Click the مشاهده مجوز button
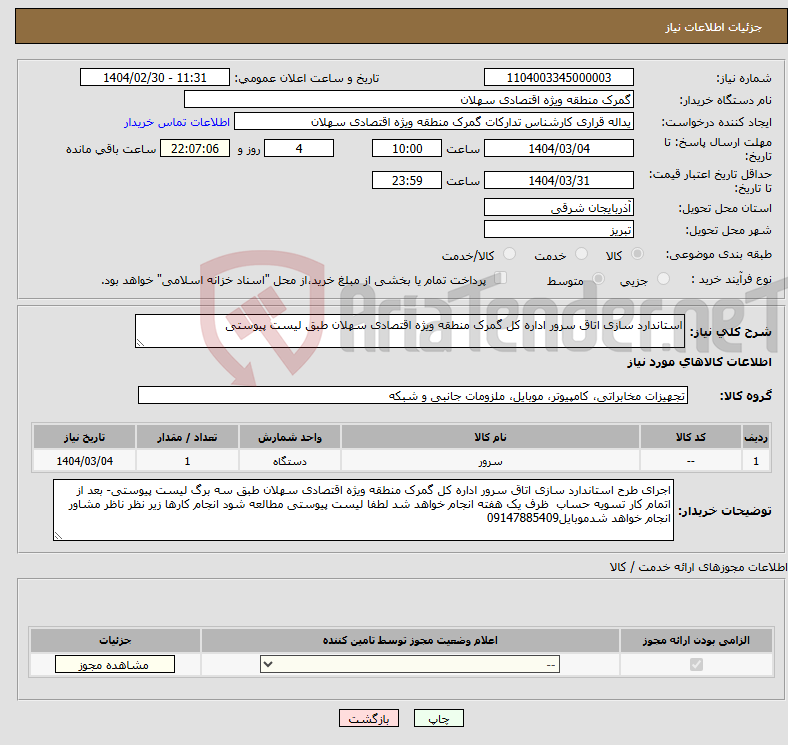 115,665
